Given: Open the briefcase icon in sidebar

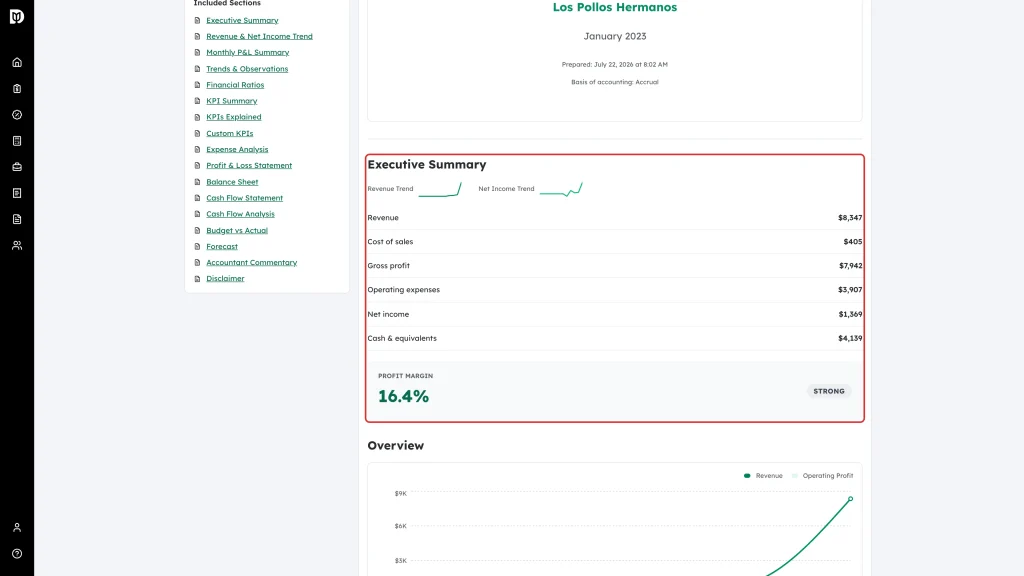Looking at the screenshot, I should click(17, 167).
